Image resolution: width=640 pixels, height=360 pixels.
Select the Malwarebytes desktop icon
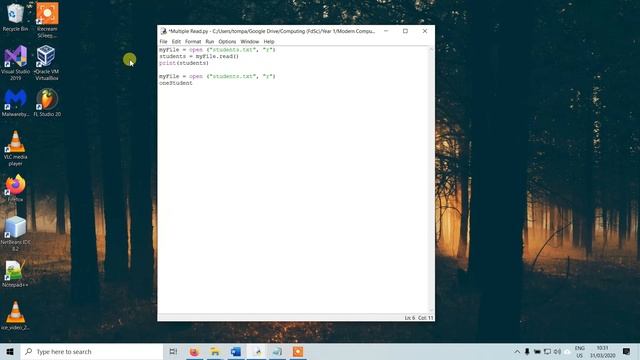coord(16,103)
